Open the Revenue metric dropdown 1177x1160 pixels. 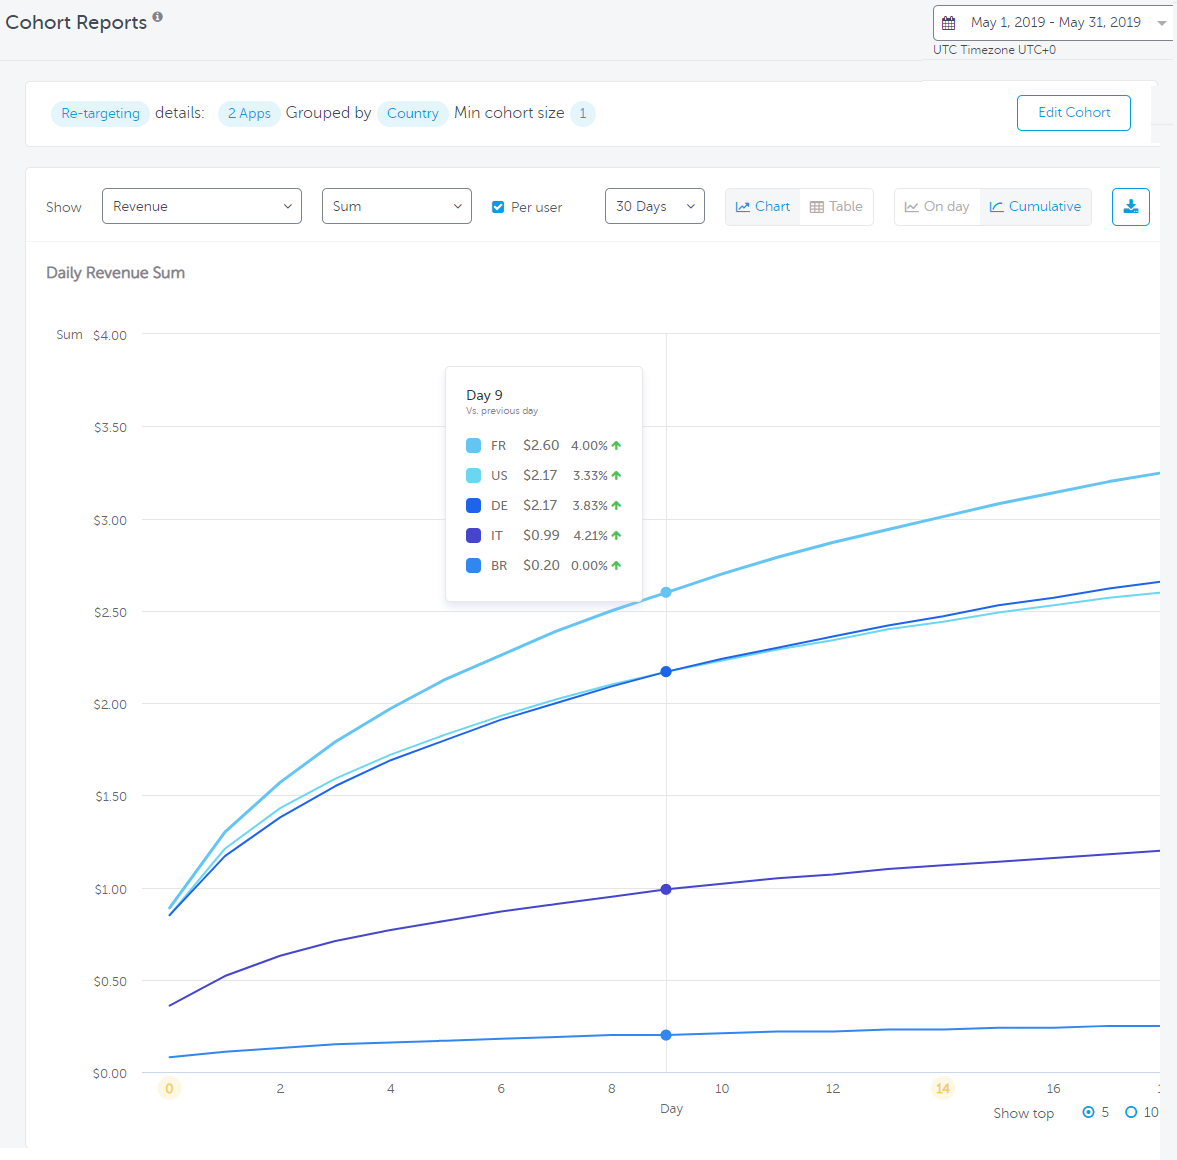point(202,206)
